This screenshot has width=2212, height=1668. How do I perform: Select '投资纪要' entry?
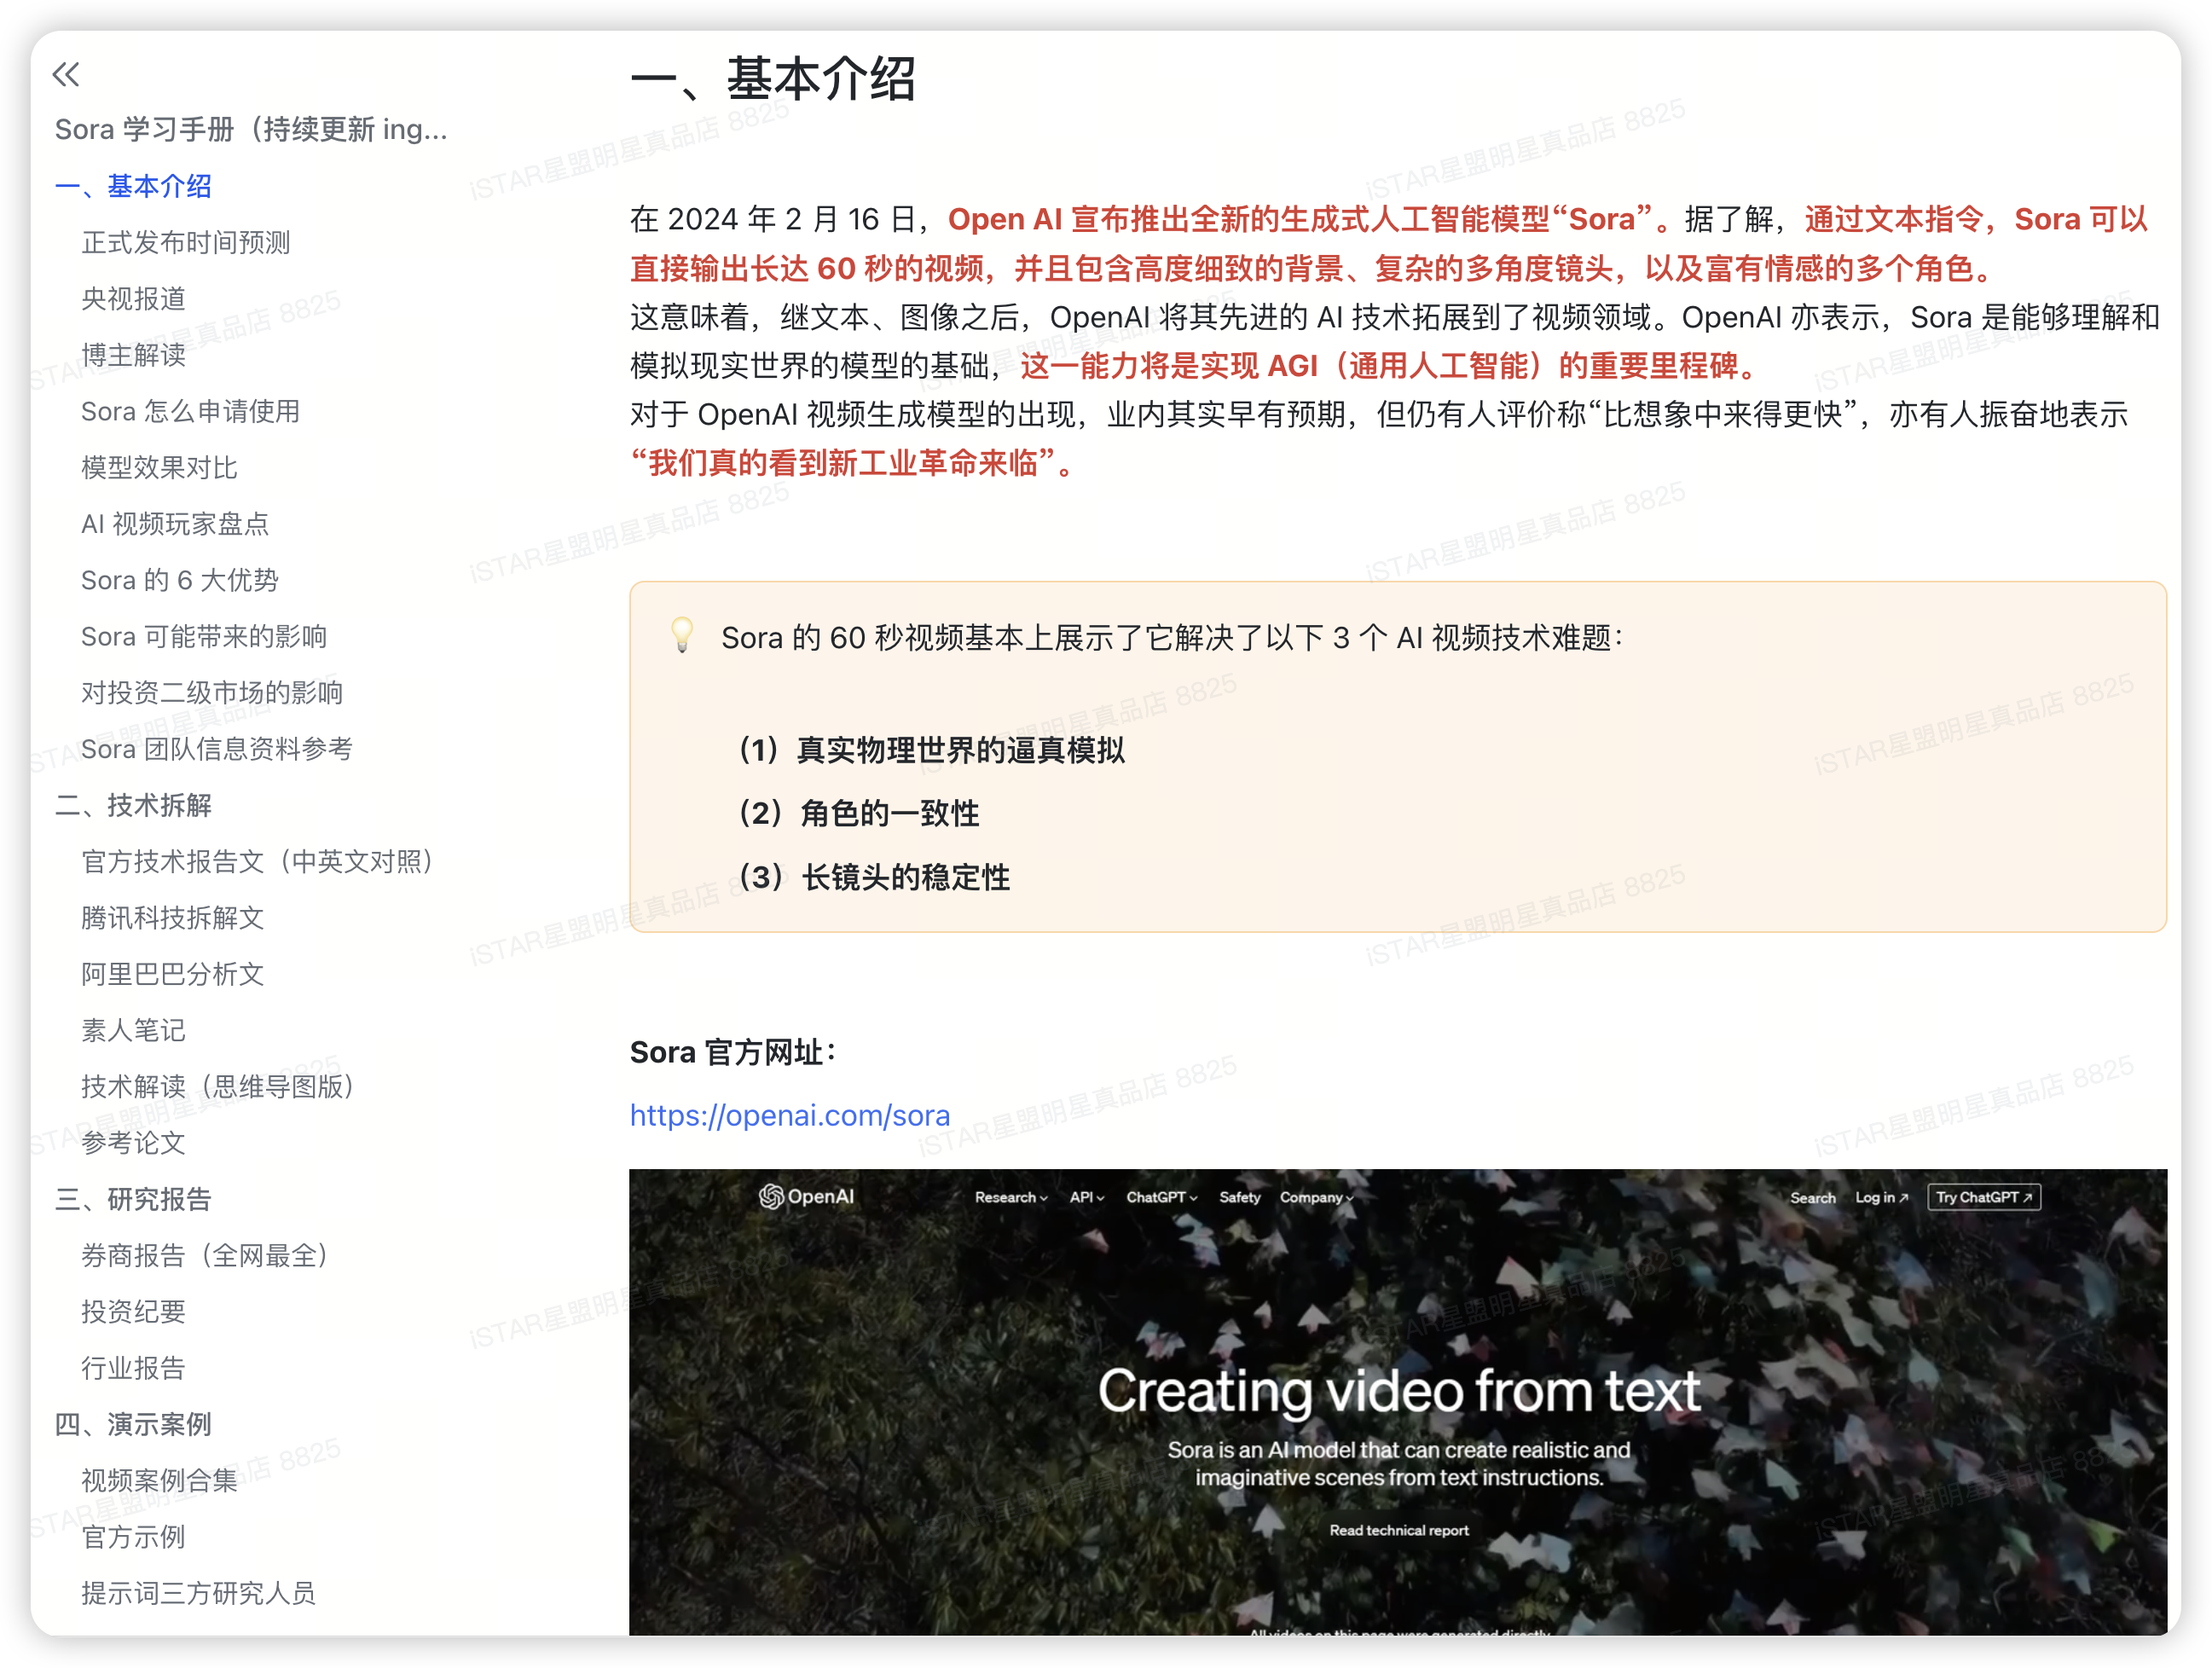pyautogui.click(x=133, y=1311)
